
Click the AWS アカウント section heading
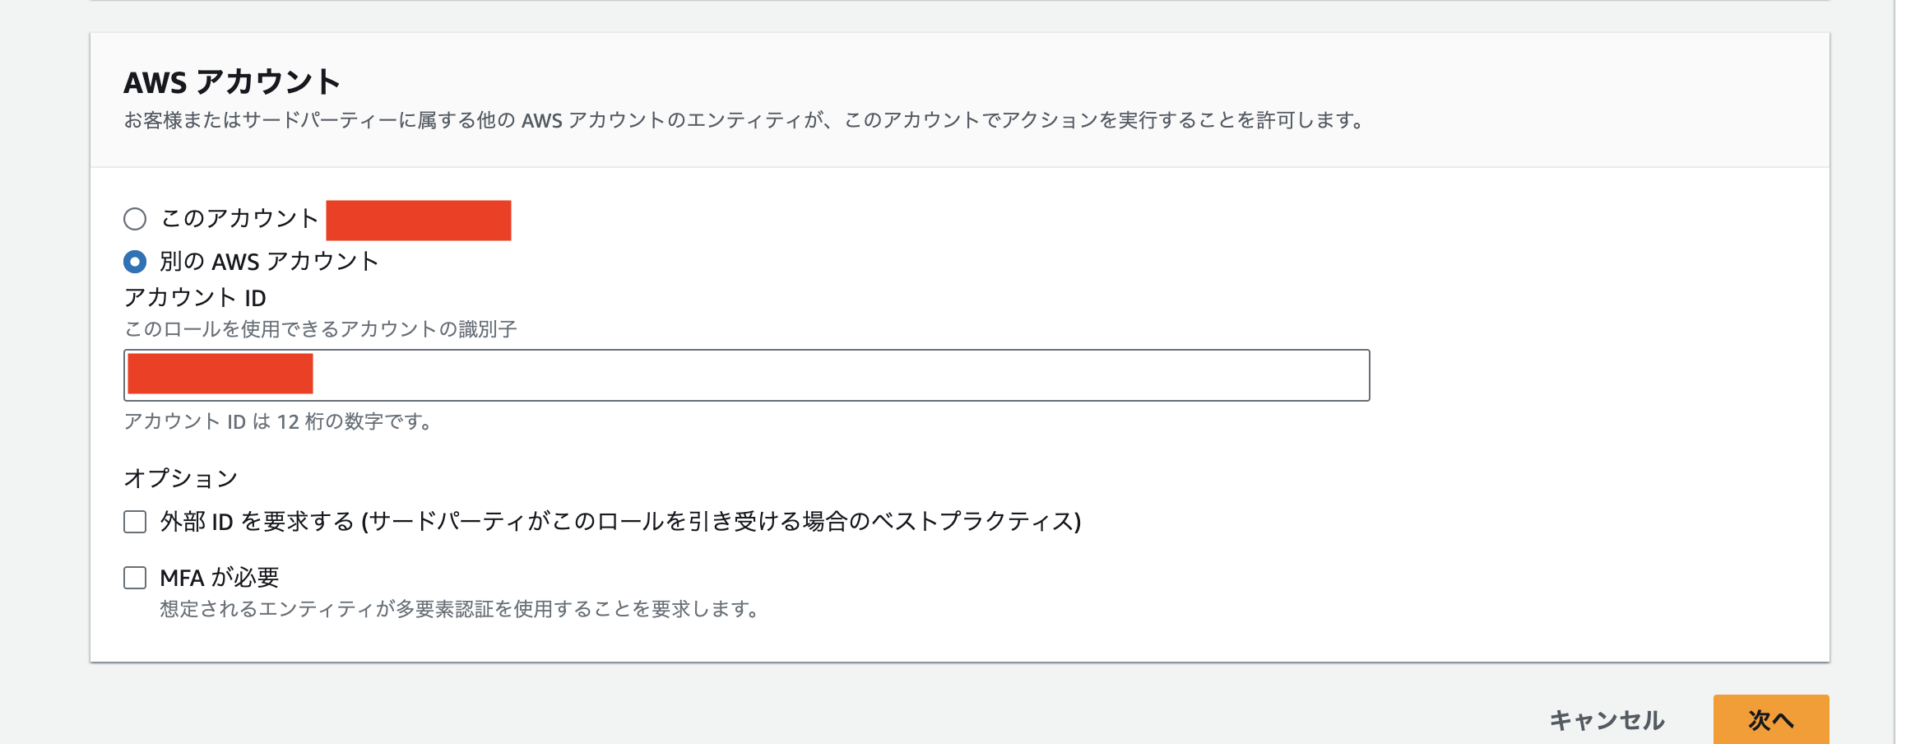[232, 82]
